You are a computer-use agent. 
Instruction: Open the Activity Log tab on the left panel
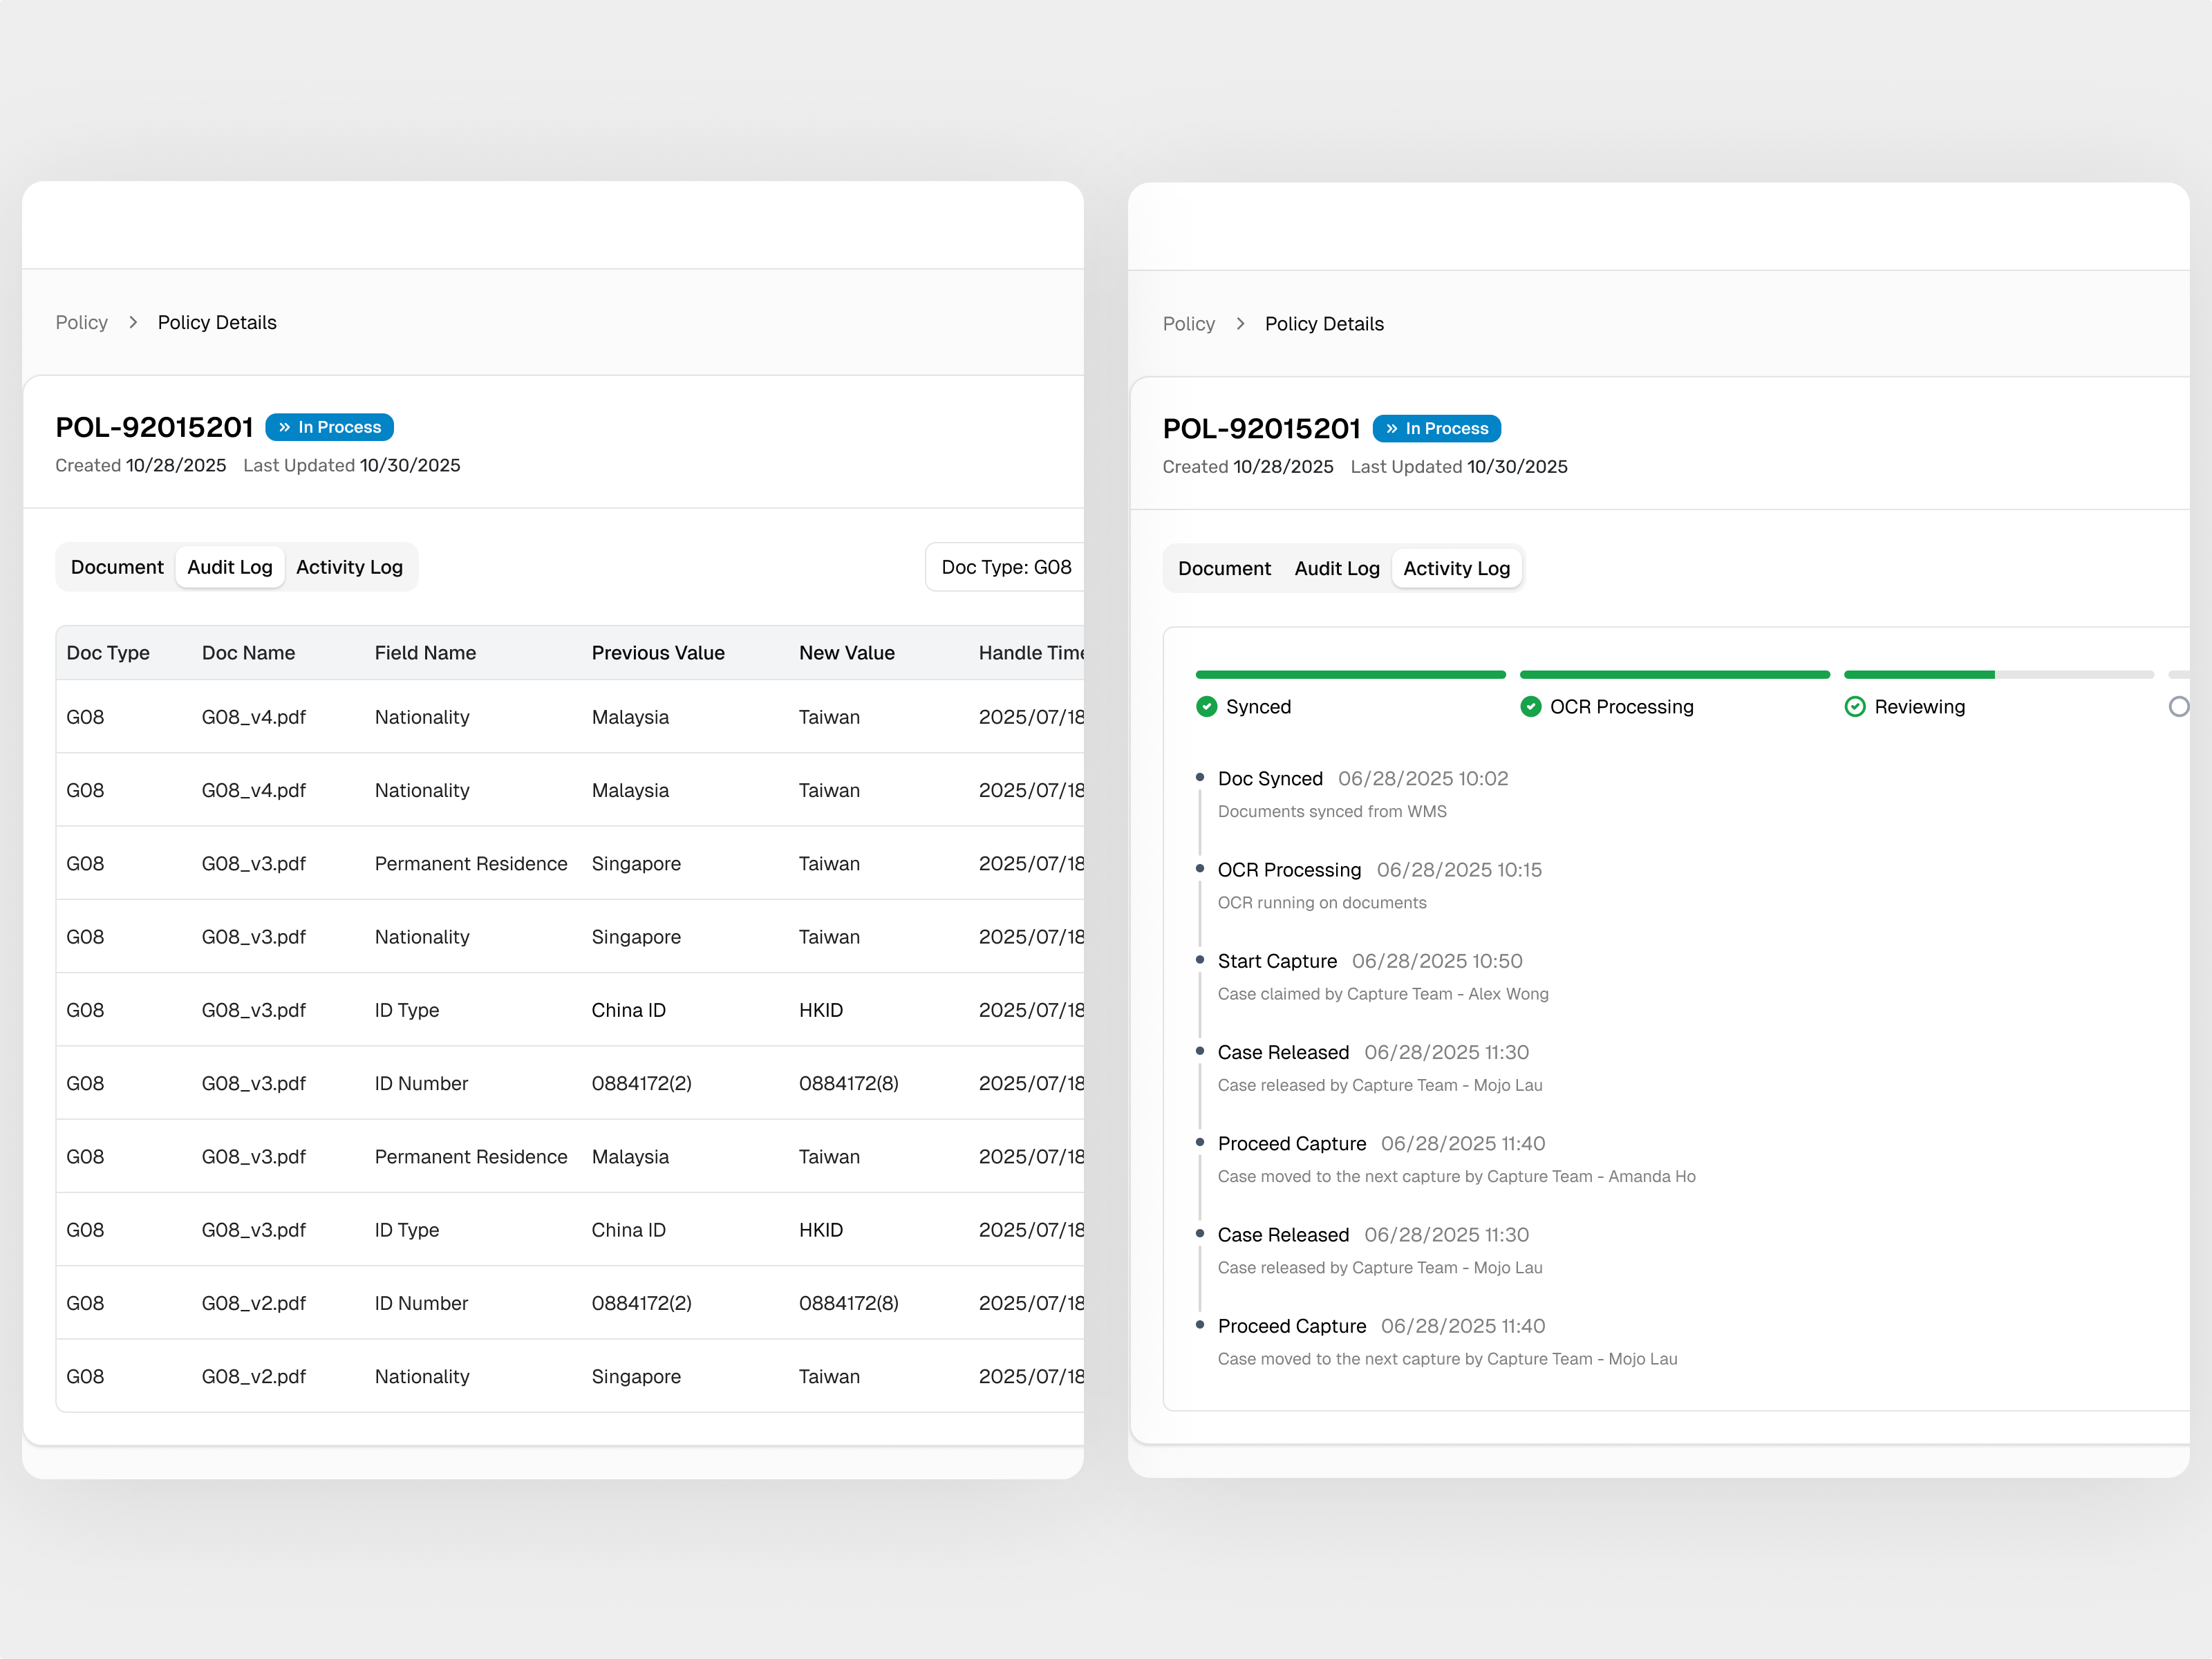coord(349,566)
